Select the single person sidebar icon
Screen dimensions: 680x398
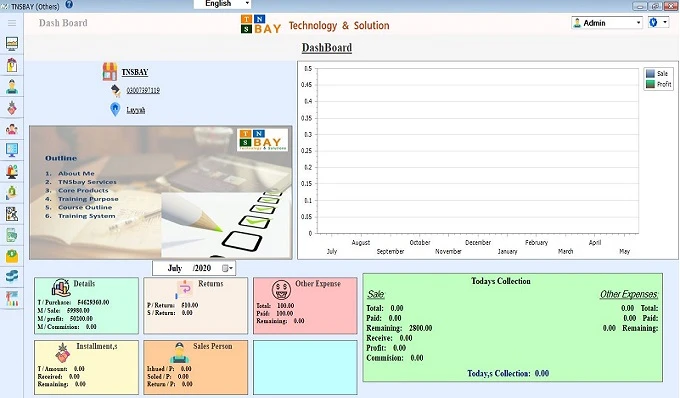pos(12,86)
